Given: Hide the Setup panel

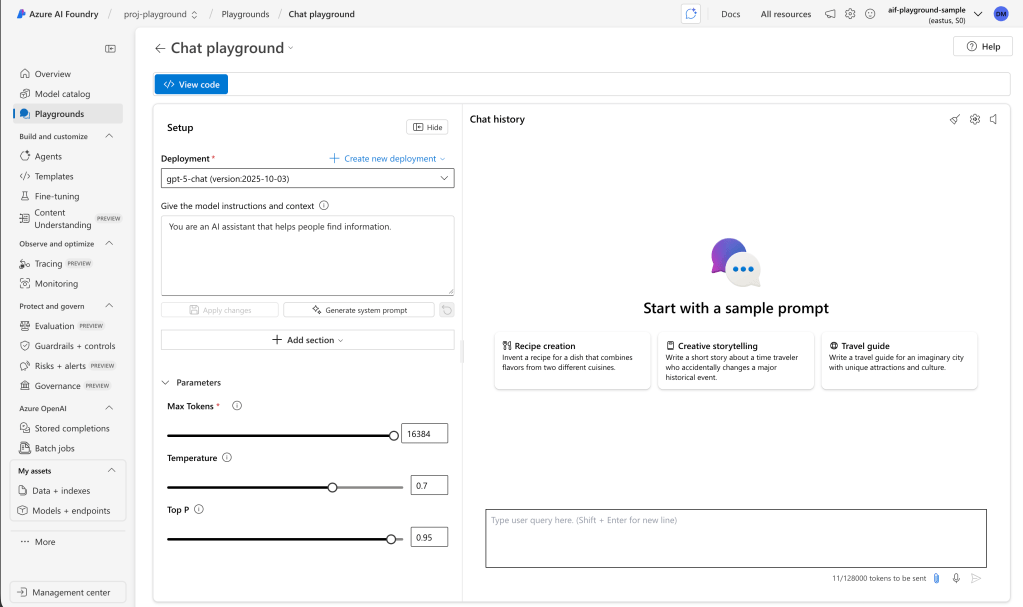Looking at the screenshot, I should coord(427,127).
